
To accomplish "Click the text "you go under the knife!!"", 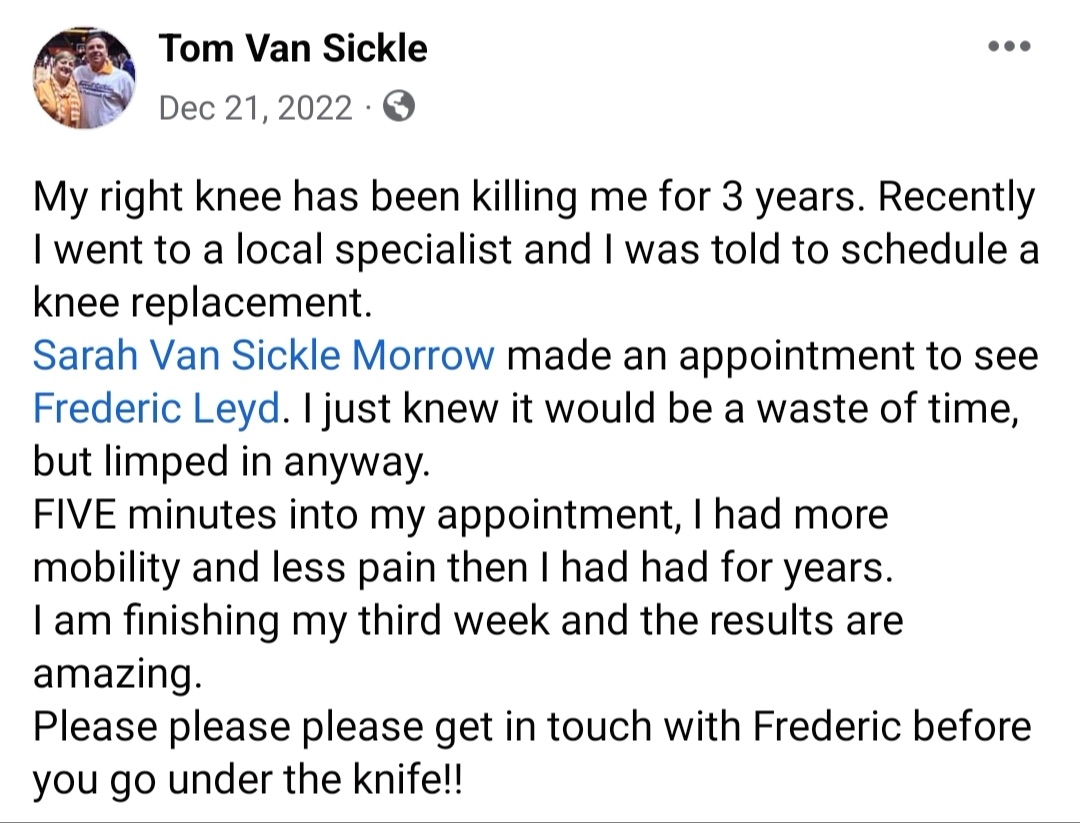I will coord(249,779).
